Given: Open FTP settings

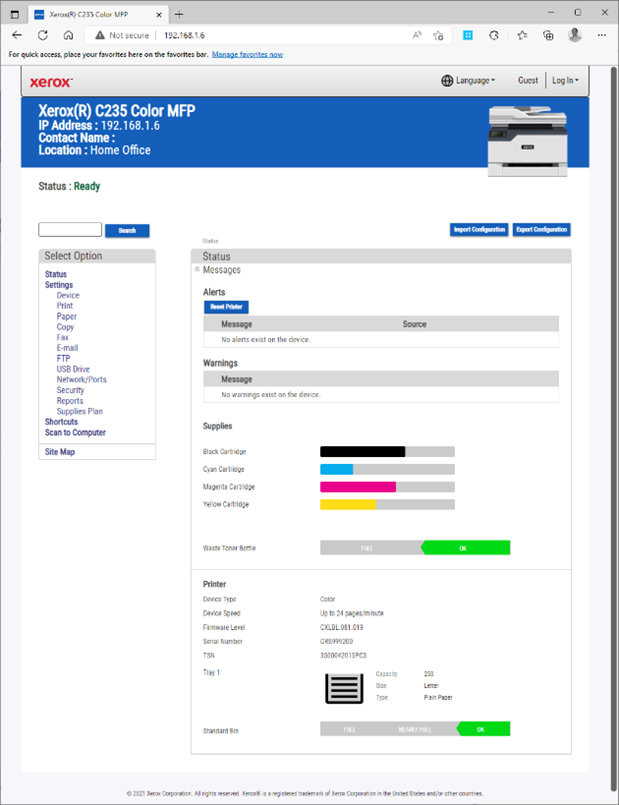Looking at the screenshot, I should pyautogui.click(x=64, y=358).
